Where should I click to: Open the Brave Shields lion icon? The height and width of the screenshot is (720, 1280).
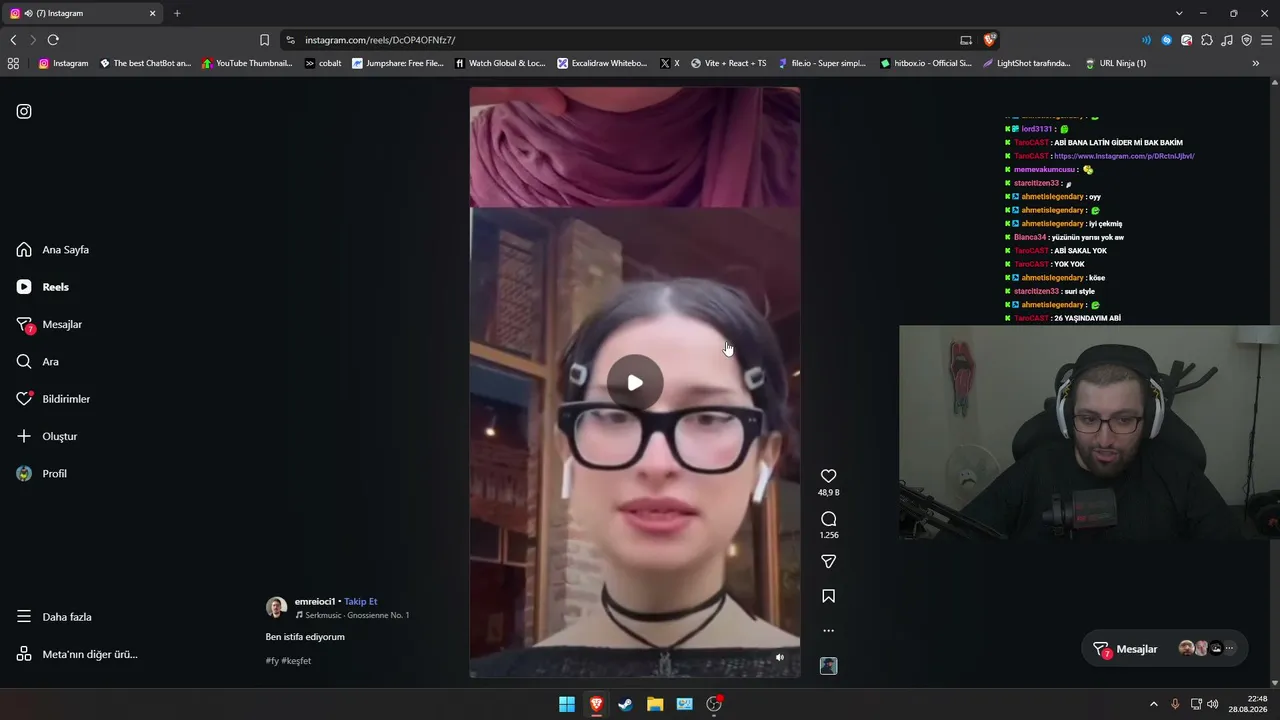tap(989, 40)
